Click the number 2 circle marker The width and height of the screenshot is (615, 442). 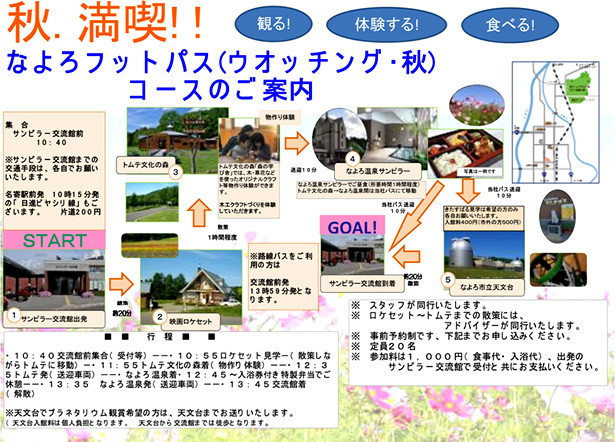160,317
